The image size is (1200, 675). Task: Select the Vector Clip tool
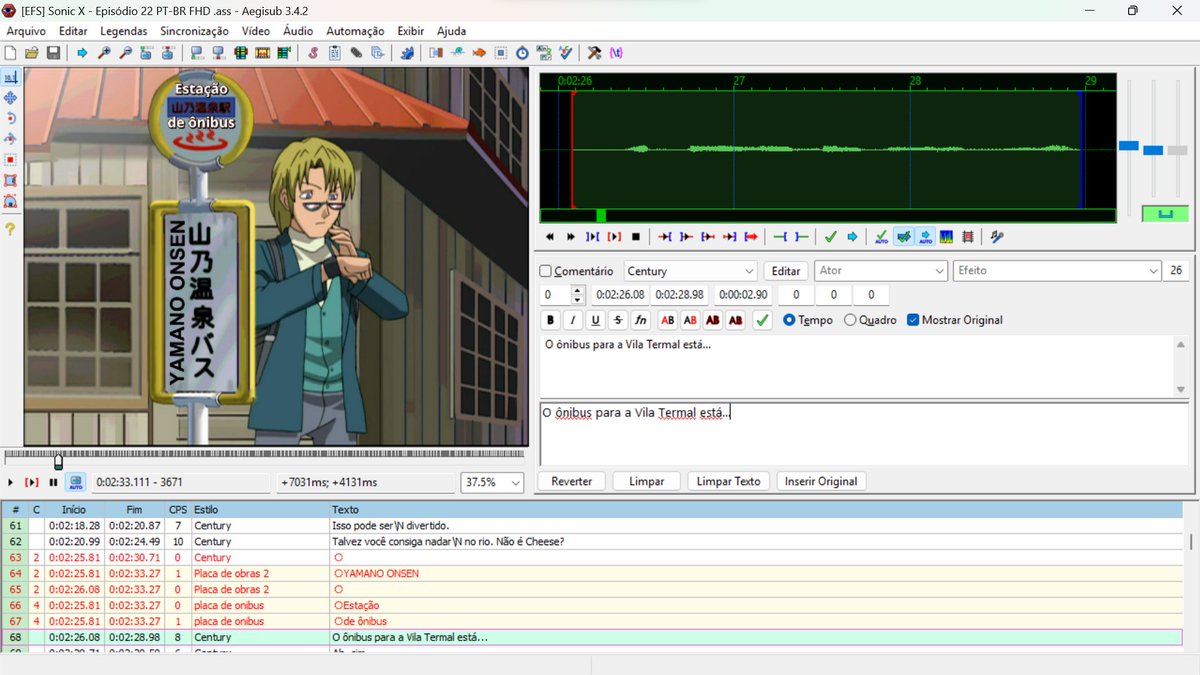pos(11,201)
